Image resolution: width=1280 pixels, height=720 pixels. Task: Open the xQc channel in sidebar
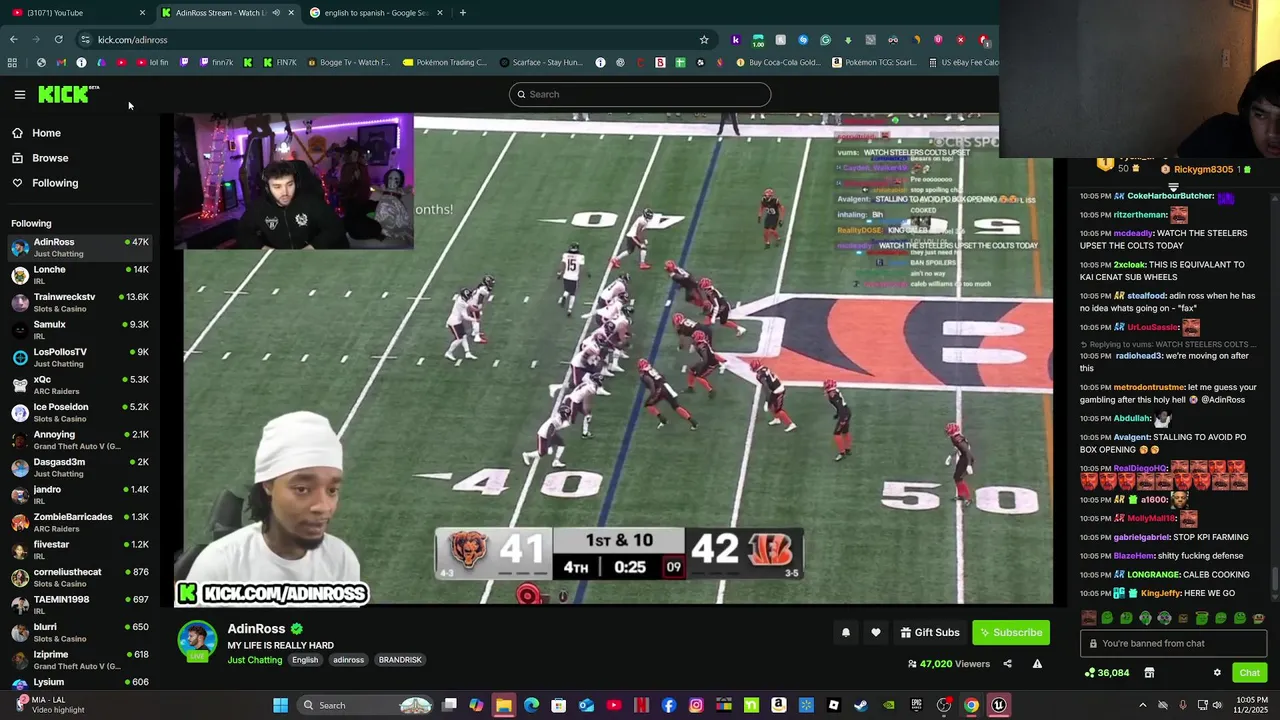click(x=78, y=385)
